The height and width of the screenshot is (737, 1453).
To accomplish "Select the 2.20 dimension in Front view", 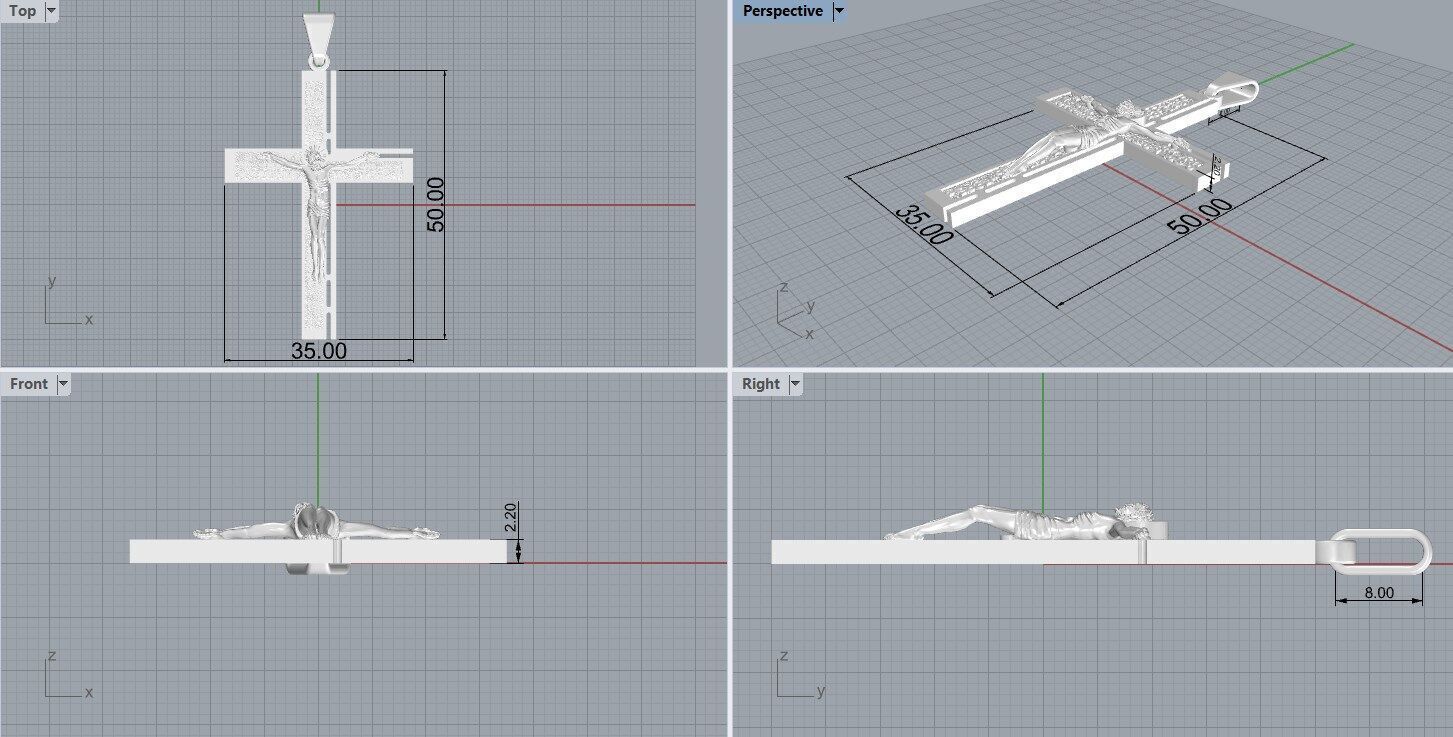I will click(x=510, y=517).
